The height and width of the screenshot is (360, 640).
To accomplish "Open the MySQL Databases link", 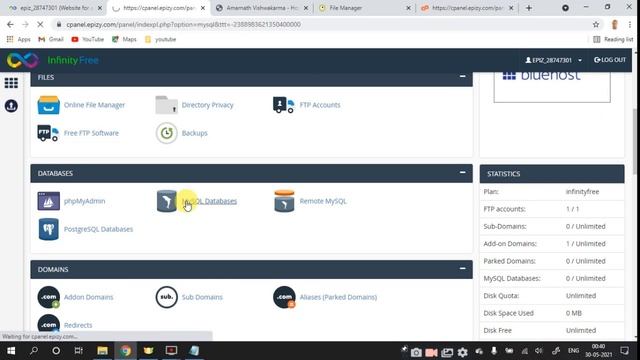I will click(x=209, y=201).
